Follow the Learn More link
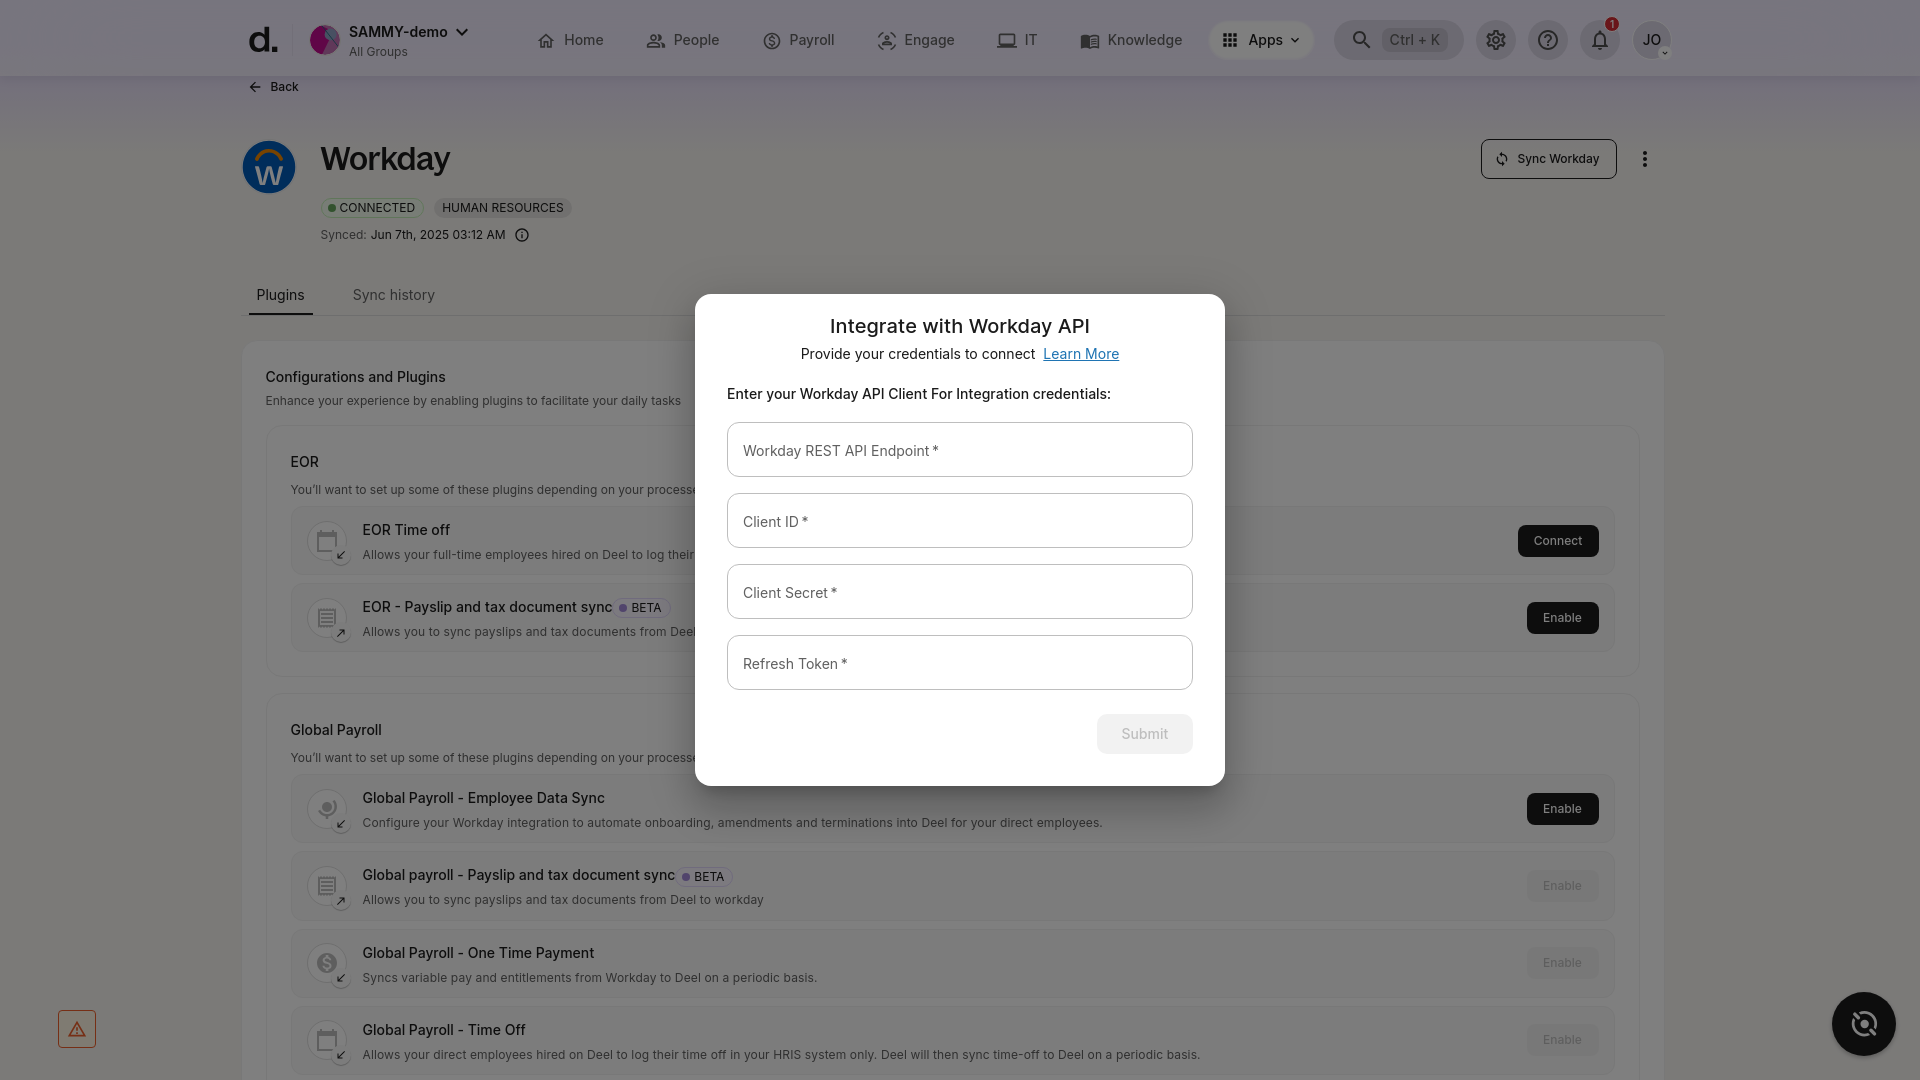 click(1081, 354)
